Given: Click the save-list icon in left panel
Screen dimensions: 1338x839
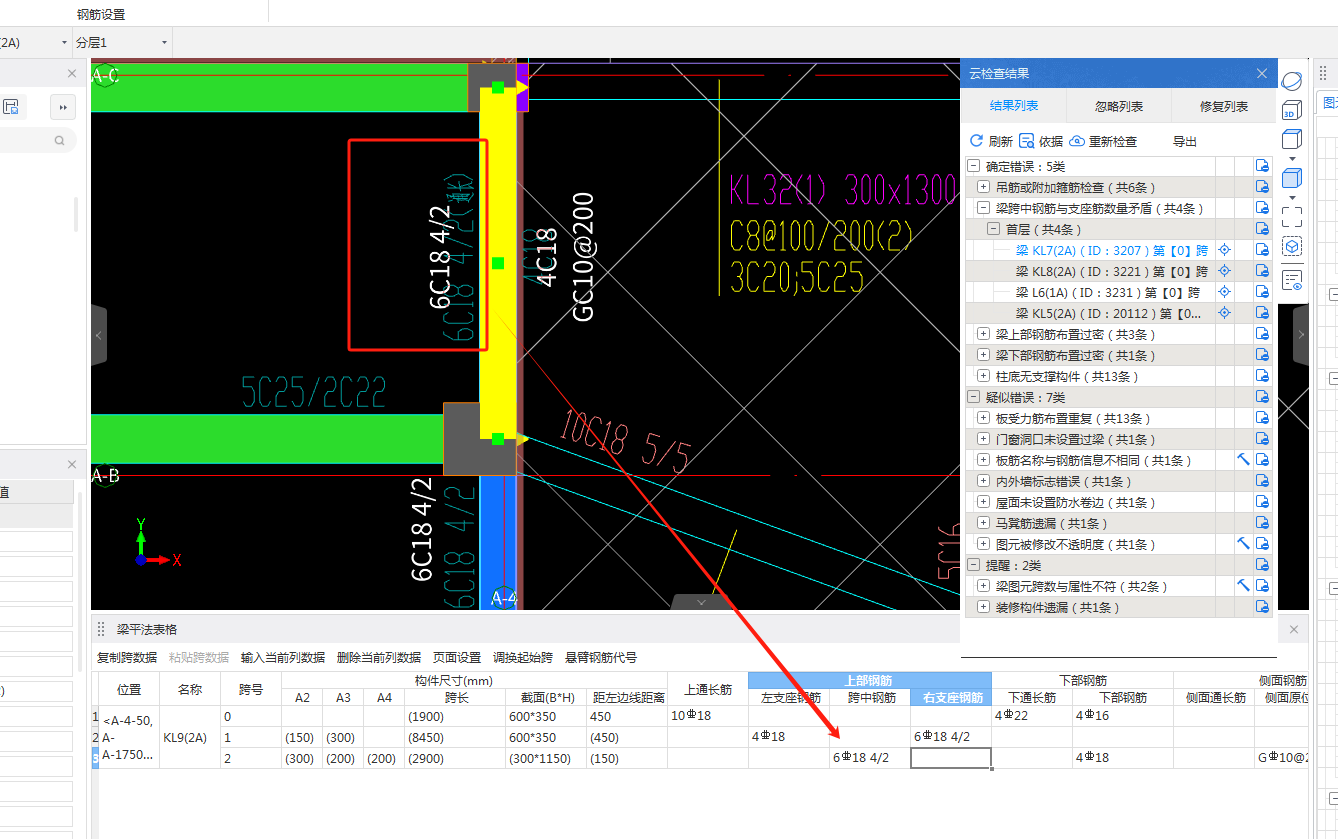Looking at the screenshot, I should pyautogui.click(x=11, y=107).
